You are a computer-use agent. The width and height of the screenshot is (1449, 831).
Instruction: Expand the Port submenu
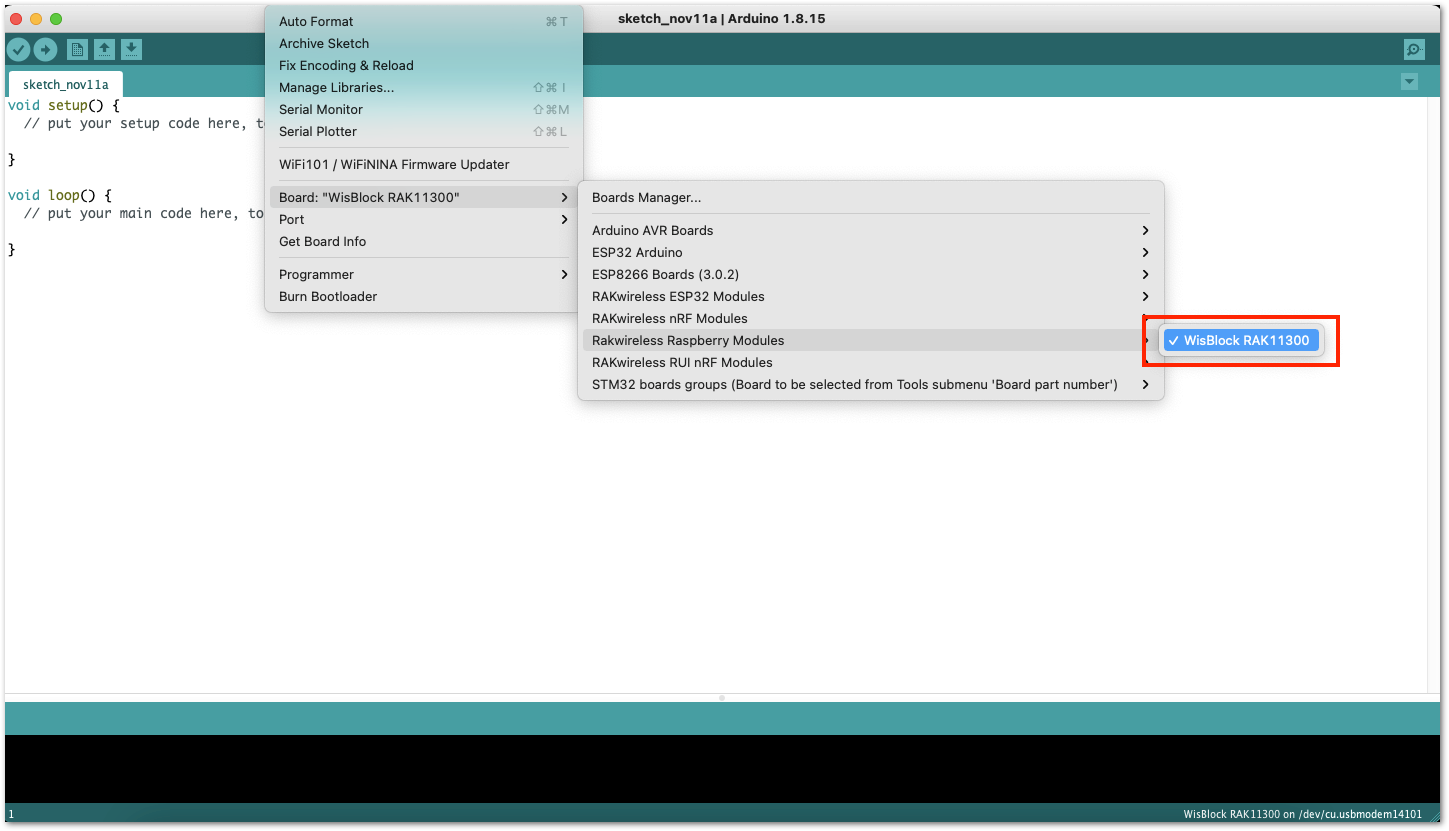[x=424, y=220]
